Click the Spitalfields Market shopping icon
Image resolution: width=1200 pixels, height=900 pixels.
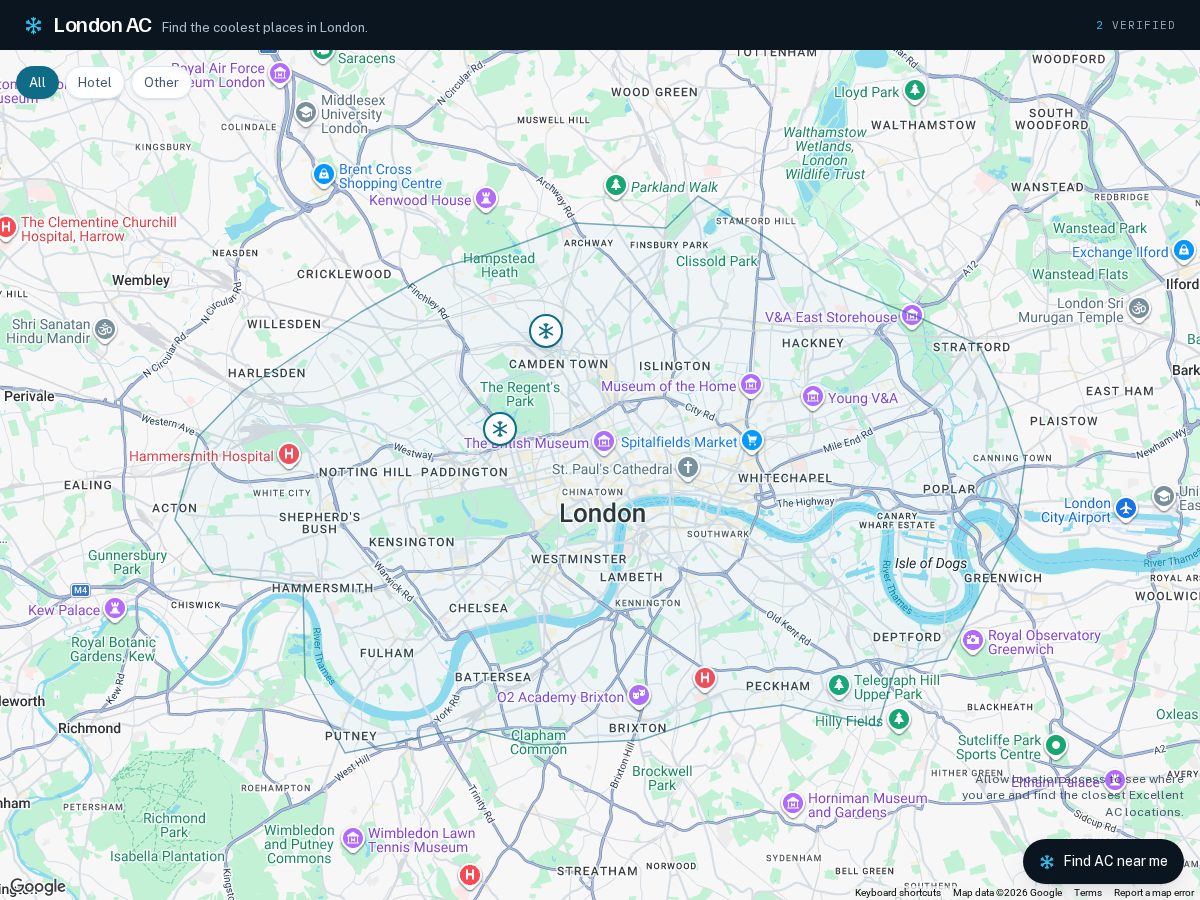752,441
